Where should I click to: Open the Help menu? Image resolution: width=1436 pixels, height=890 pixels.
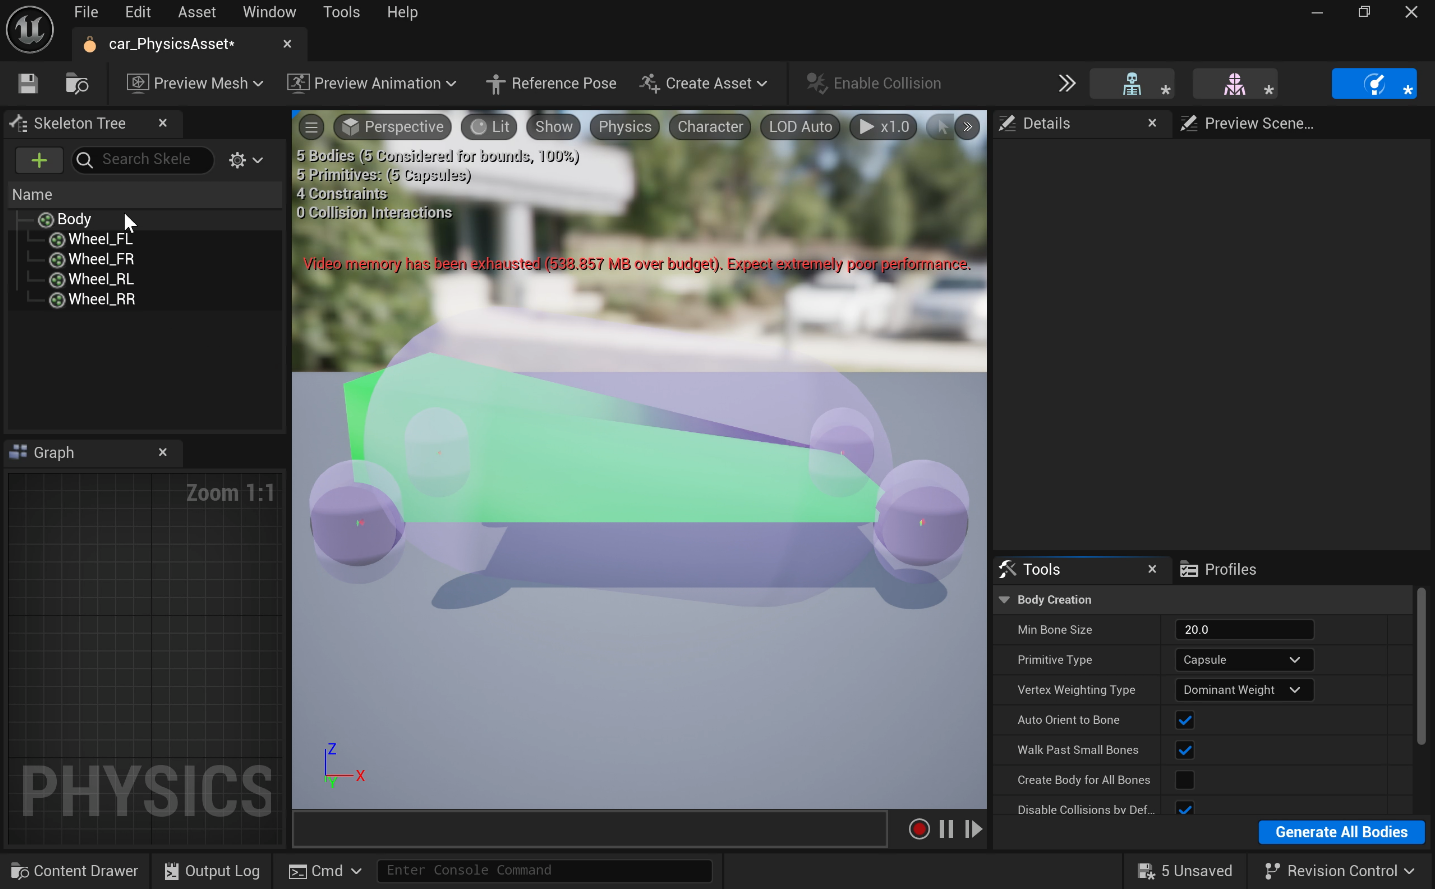pos(402,12)
